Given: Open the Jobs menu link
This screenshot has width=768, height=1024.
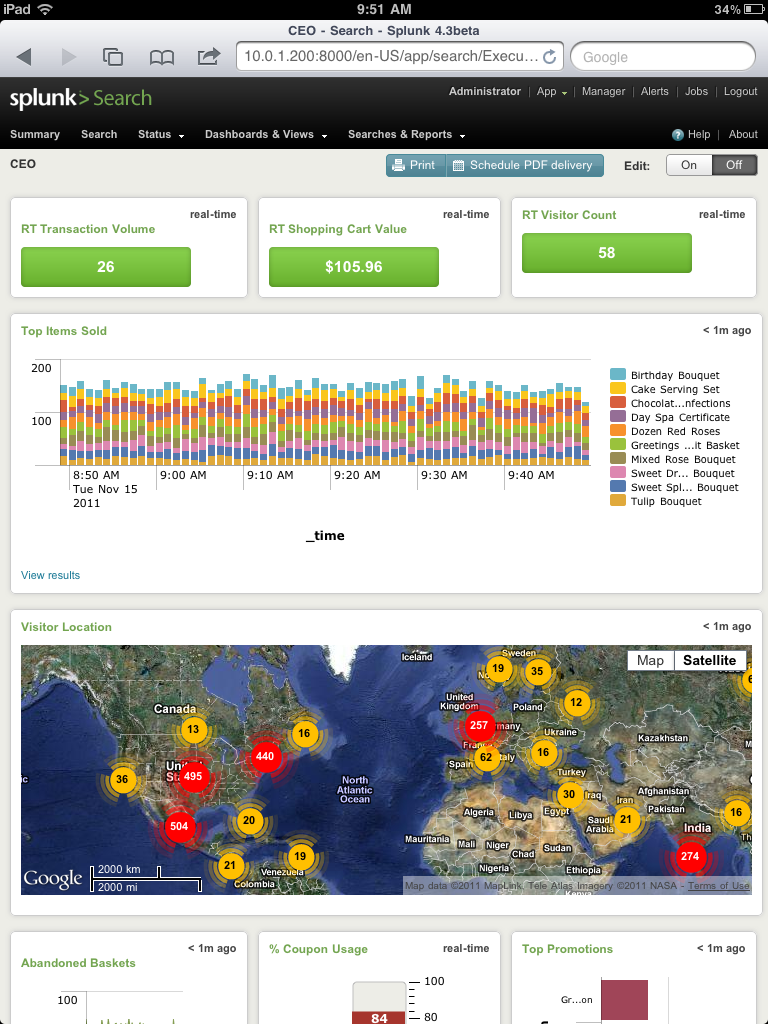Looking at the screenshot, I should coord(696,91).
